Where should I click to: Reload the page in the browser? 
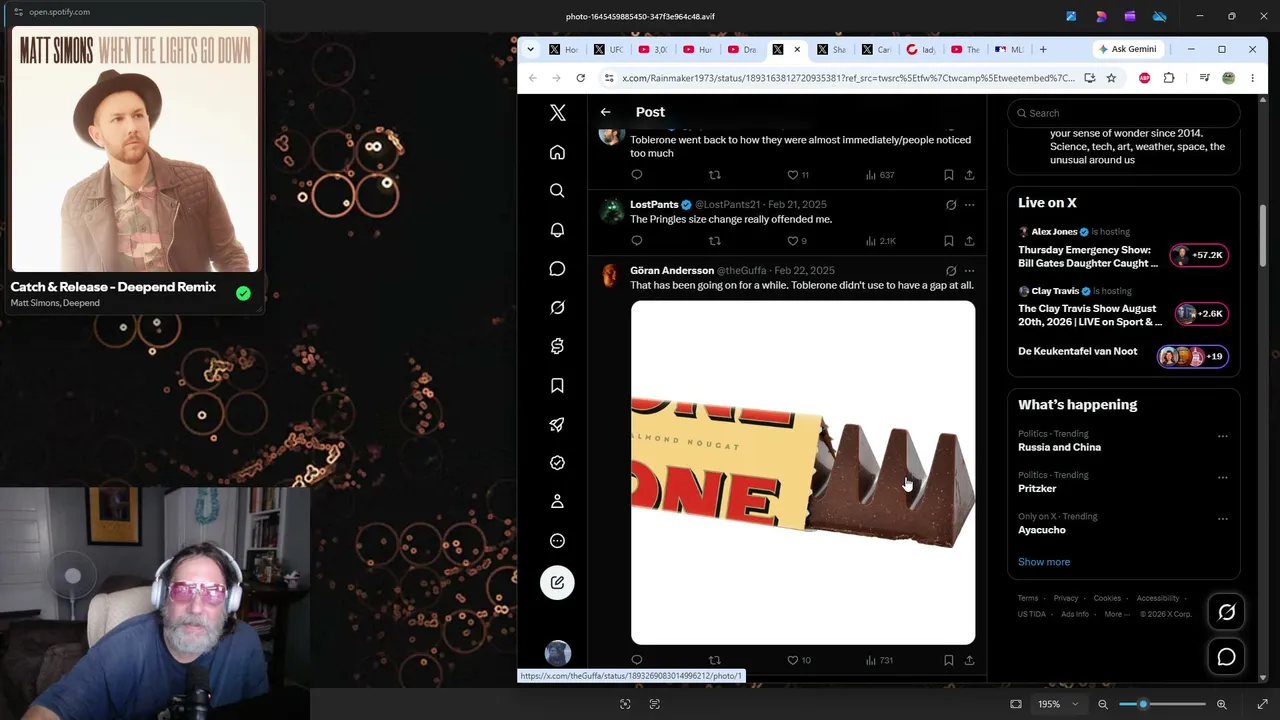pos(580,78)
